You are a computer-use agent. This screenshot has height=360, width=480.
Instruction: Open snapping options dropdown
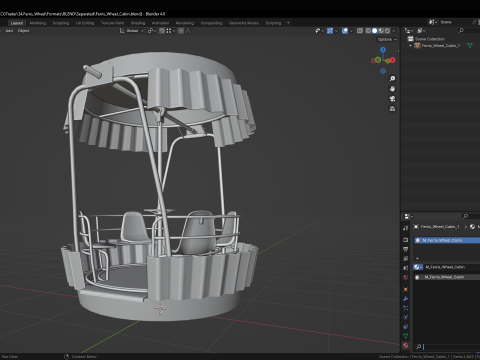click(171, 31)
